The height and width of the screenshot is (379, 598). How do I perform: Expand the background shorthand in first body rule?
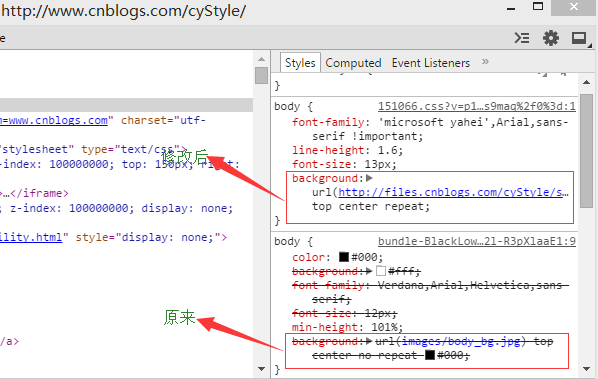[369, 178]
